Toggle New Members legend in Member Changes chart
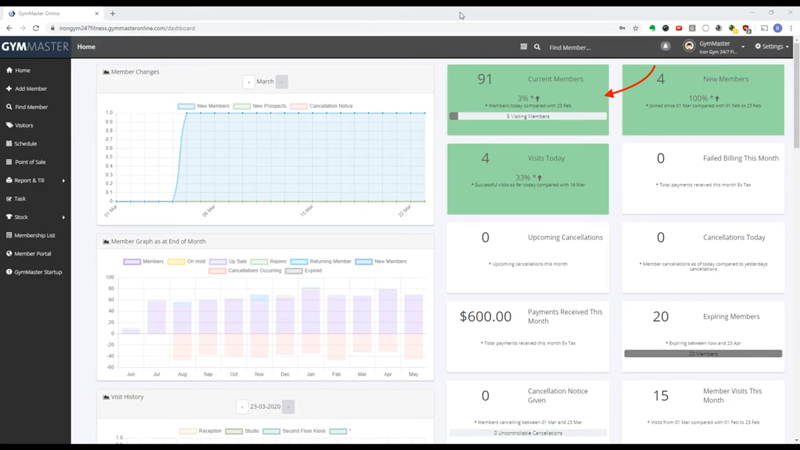 pyautogui.click(x=204, y=106)
